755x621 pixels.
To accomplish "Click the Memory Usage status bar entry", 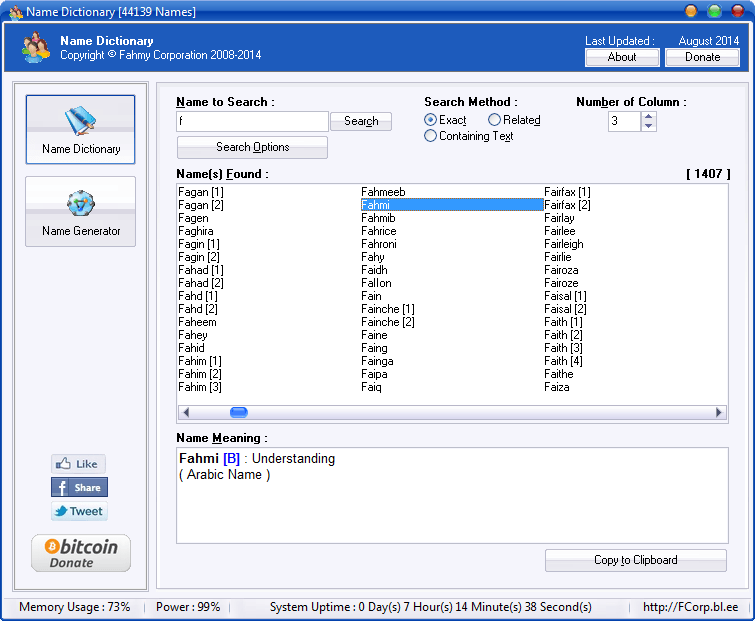I will tap(75, 607).
